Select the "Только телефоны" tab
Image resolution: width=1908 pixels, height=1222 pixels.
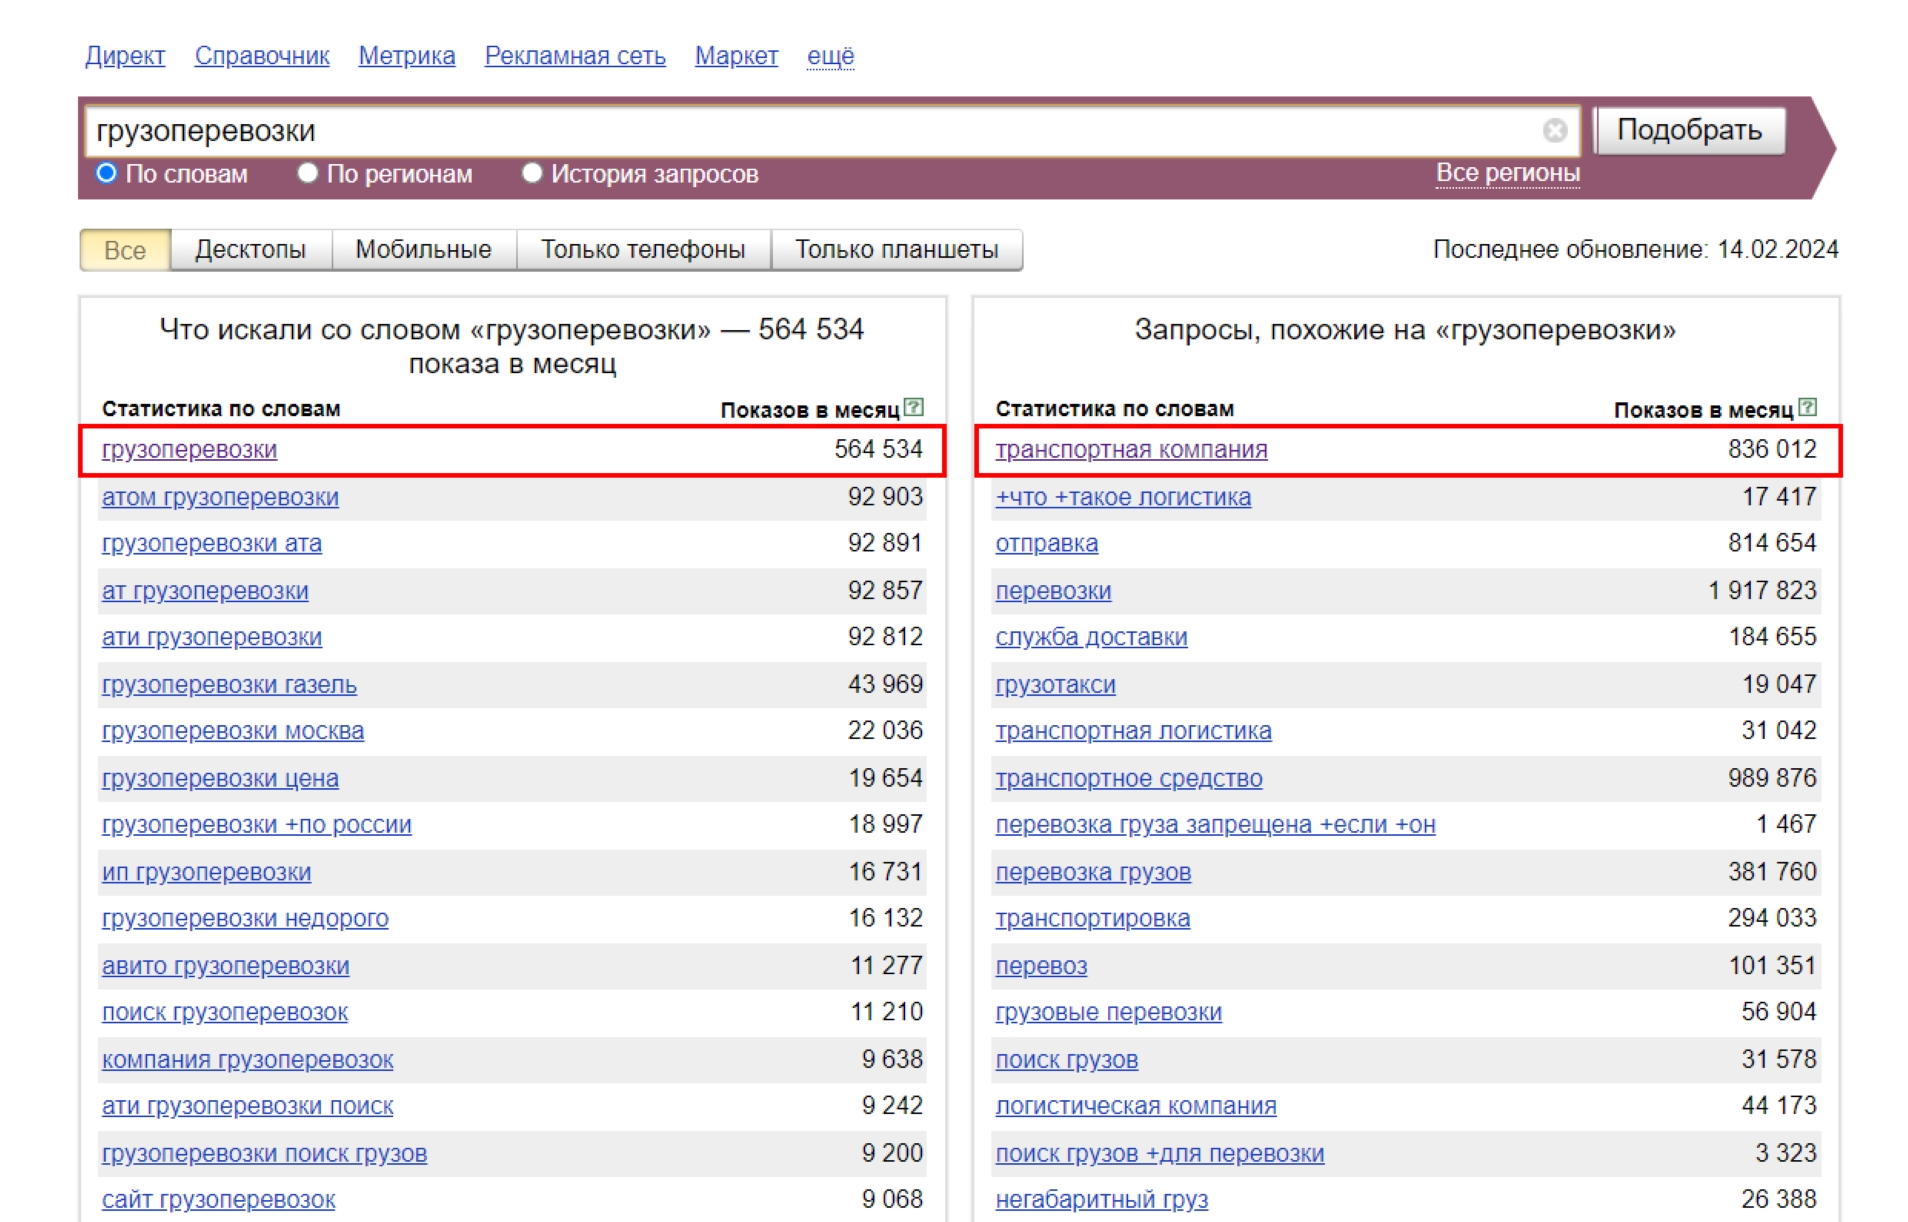(x=643, y=250)
